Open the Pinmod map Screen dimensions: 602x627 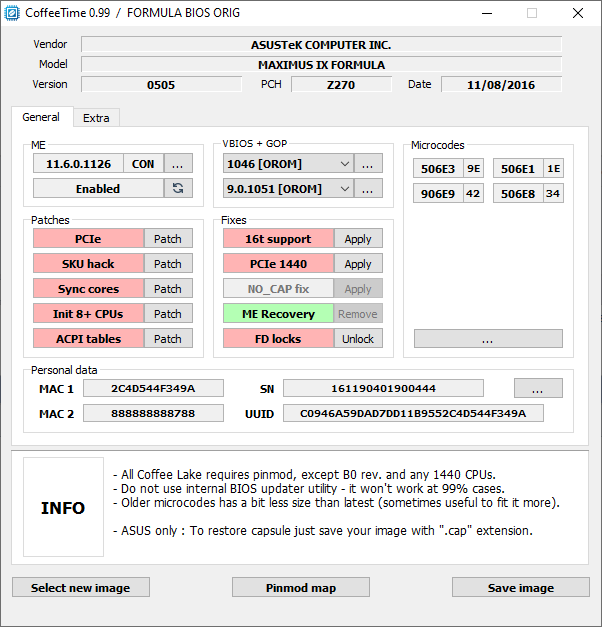coord(301,587)
